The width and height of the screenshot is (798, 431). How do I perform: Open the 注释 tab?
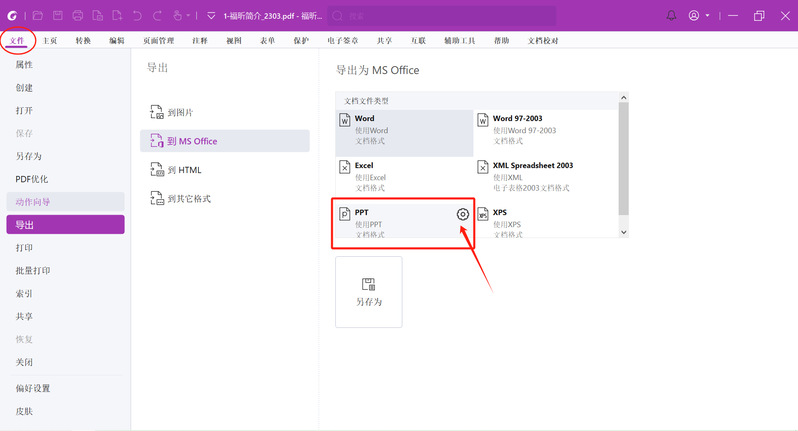[x=200, y=41]
